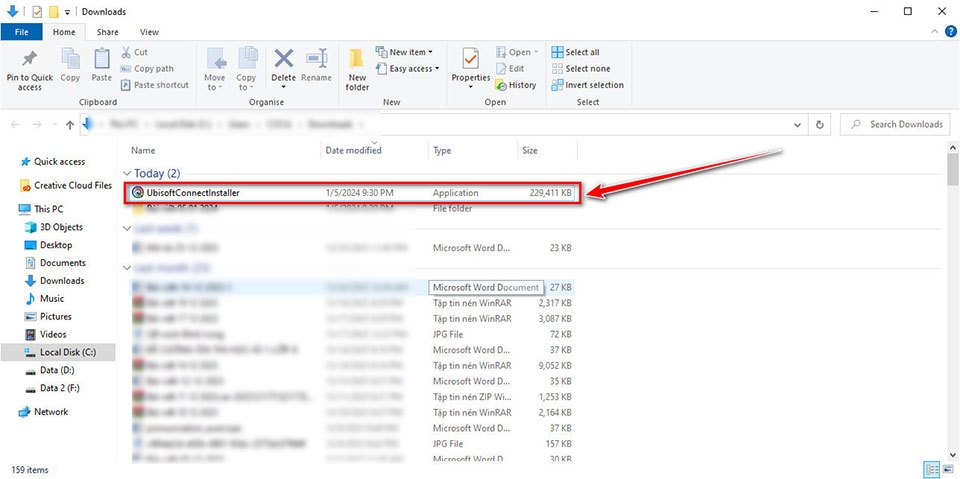Collapse the ribbon with chevron
This screenshot has height=479, width=960.
(x=934, y=31)
